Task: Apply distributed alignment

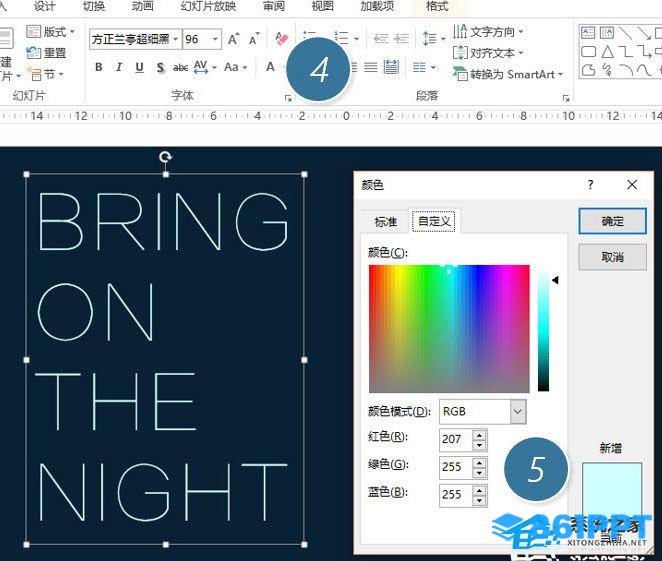Action: tap(391, 67)
